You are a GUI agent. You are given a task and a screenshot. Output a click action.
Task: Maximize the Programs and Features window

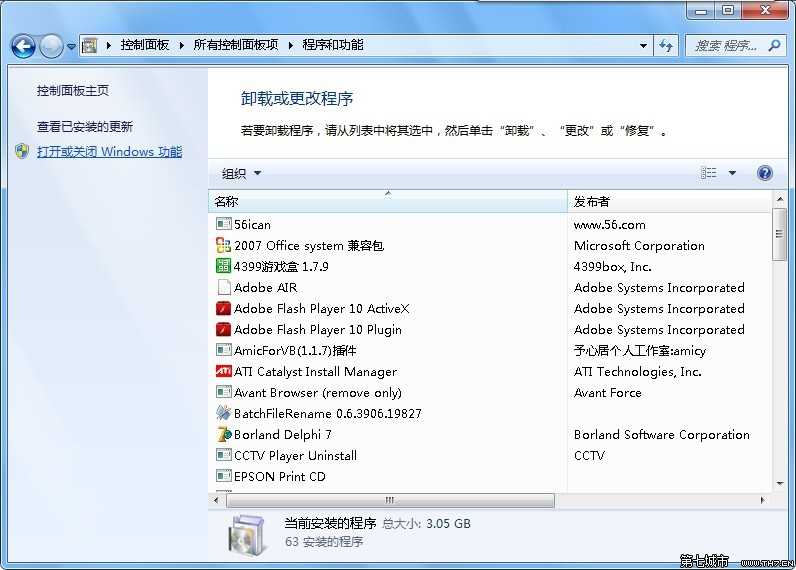(x=728, y=11)
